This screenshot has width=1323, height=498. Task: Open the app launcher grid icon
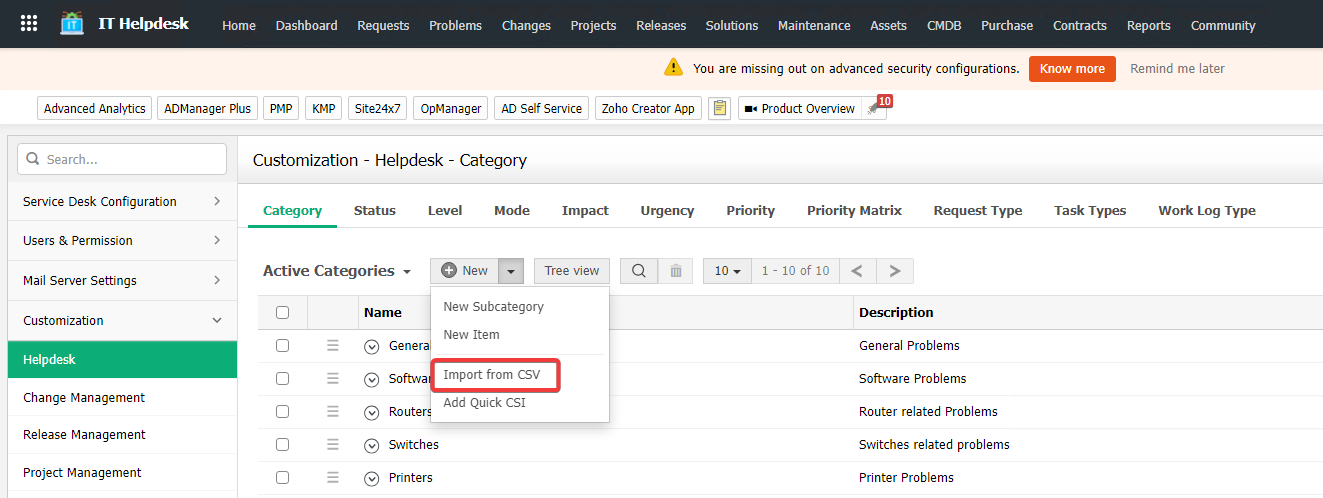tap(29, 24)
